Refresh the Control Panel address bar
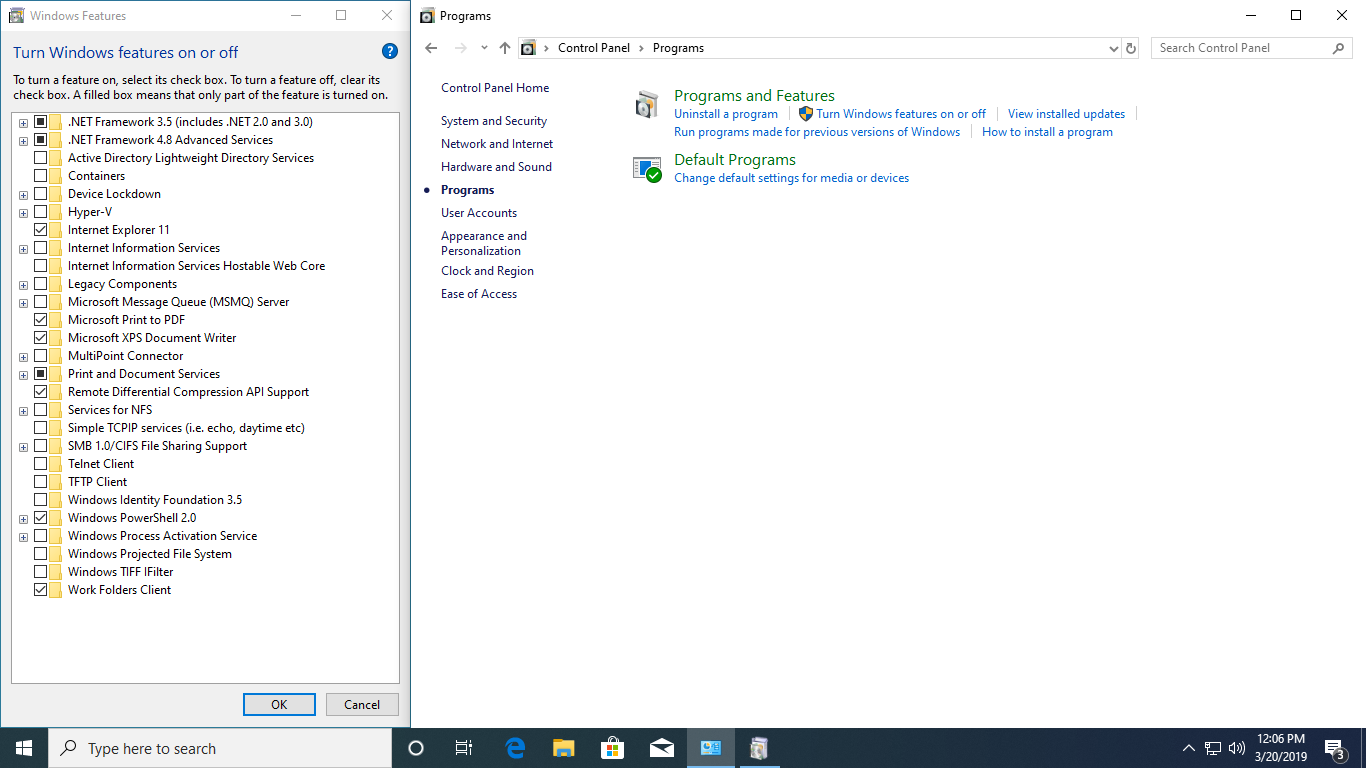The image size is (1366, 768). tap(1131, 48)
